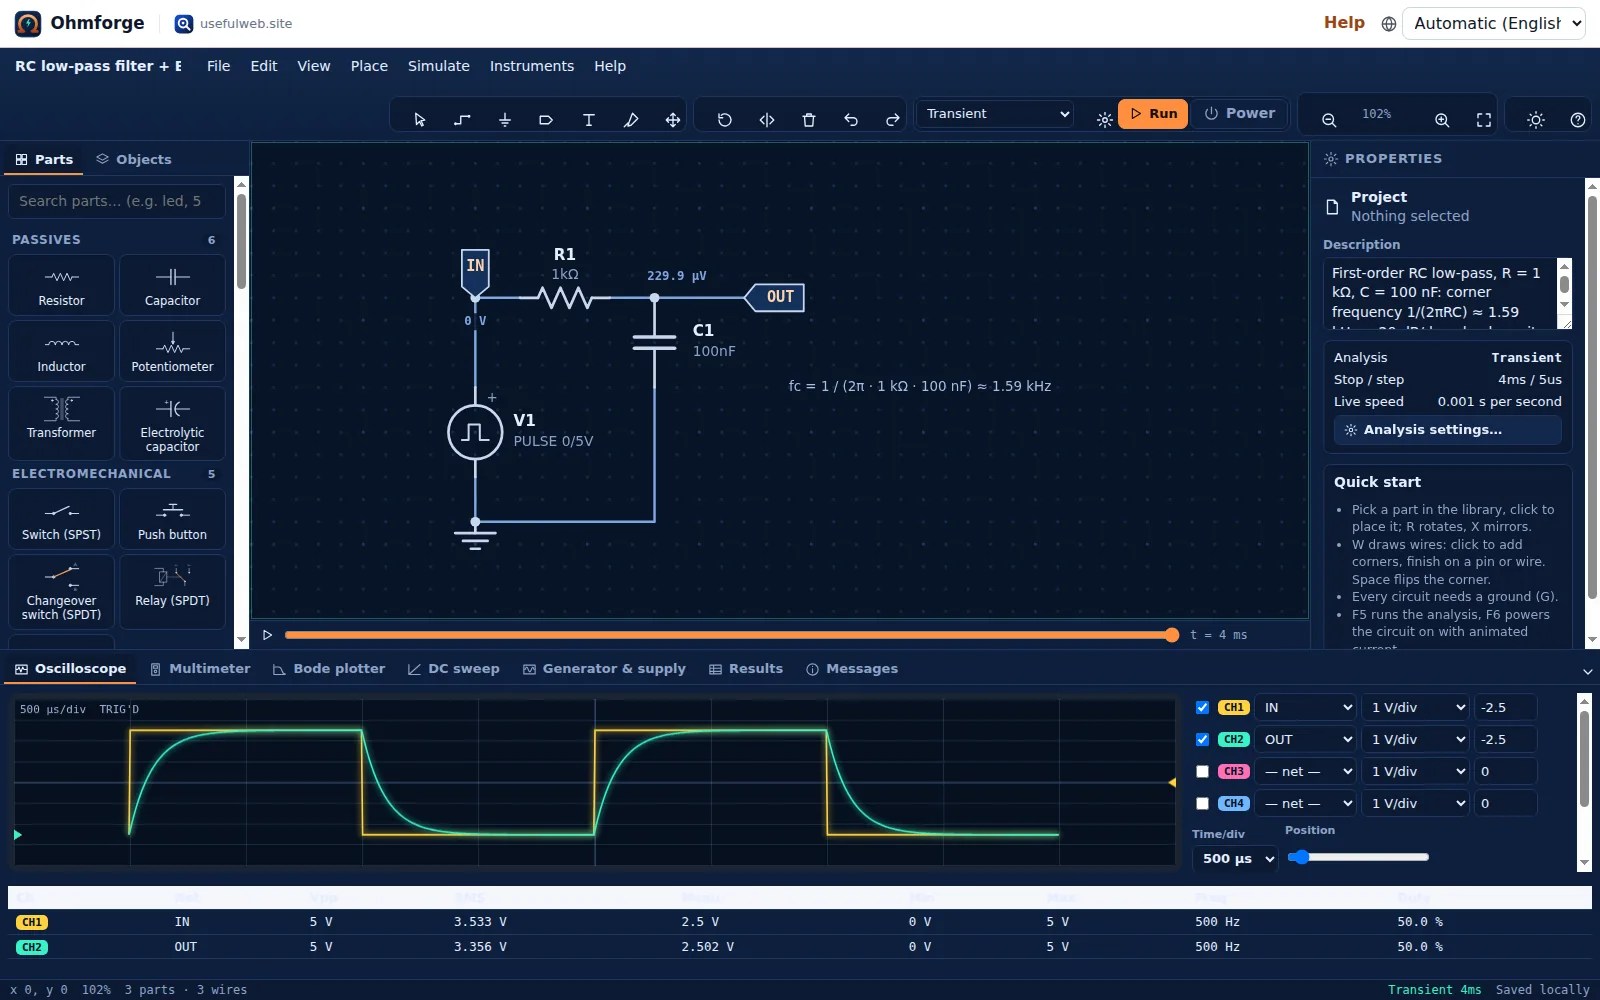Zoom in the schematic canvas
The width and height of the screenshot is (1600, 1000).
1442,120
